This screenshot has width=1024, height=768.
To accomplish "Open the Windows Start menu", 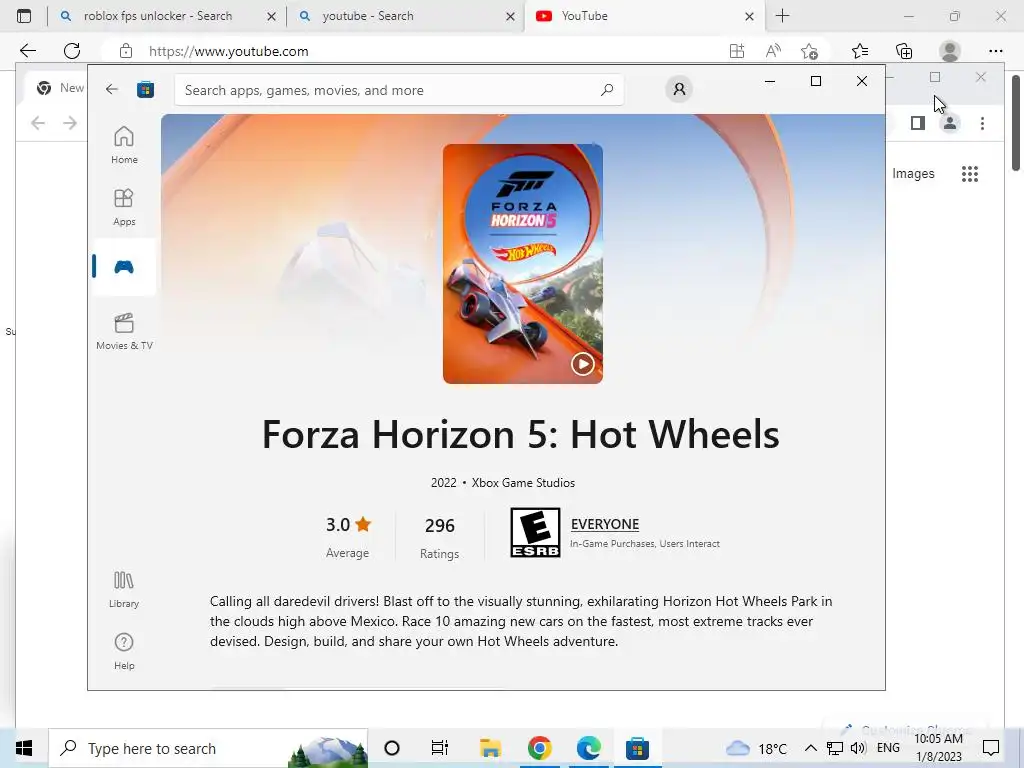I will click(24, 748).
